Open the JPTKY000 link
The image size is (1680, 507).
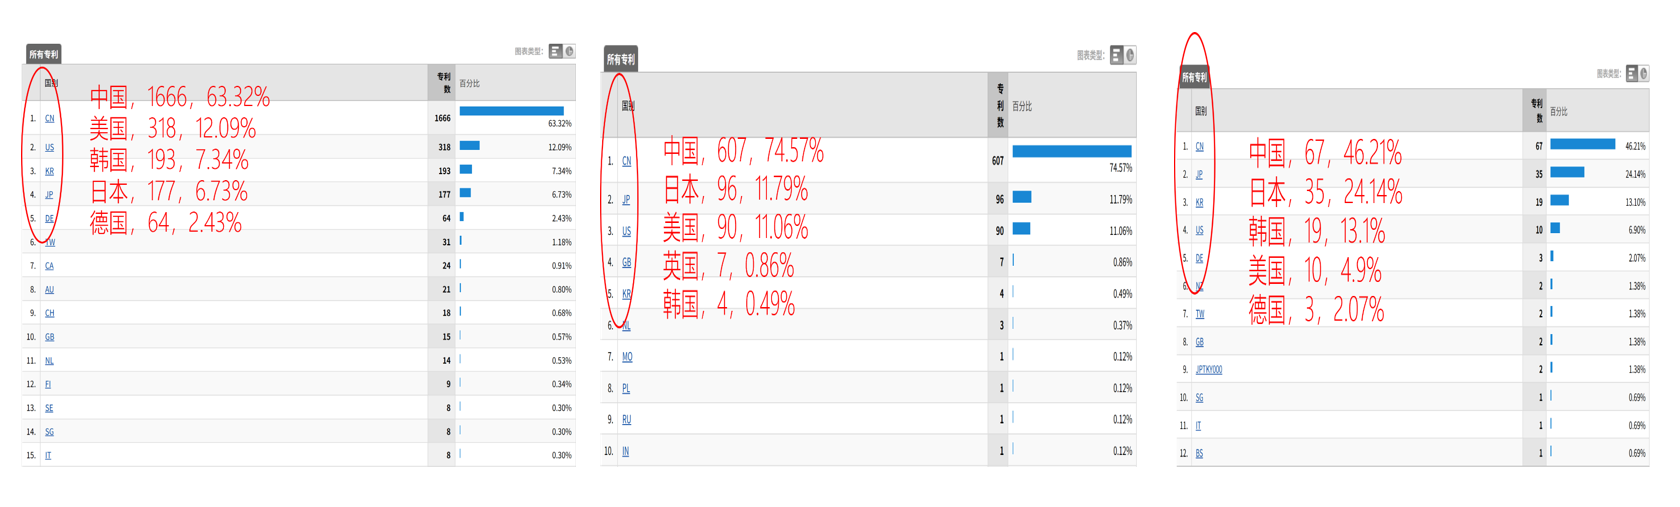coord(1209,370)
